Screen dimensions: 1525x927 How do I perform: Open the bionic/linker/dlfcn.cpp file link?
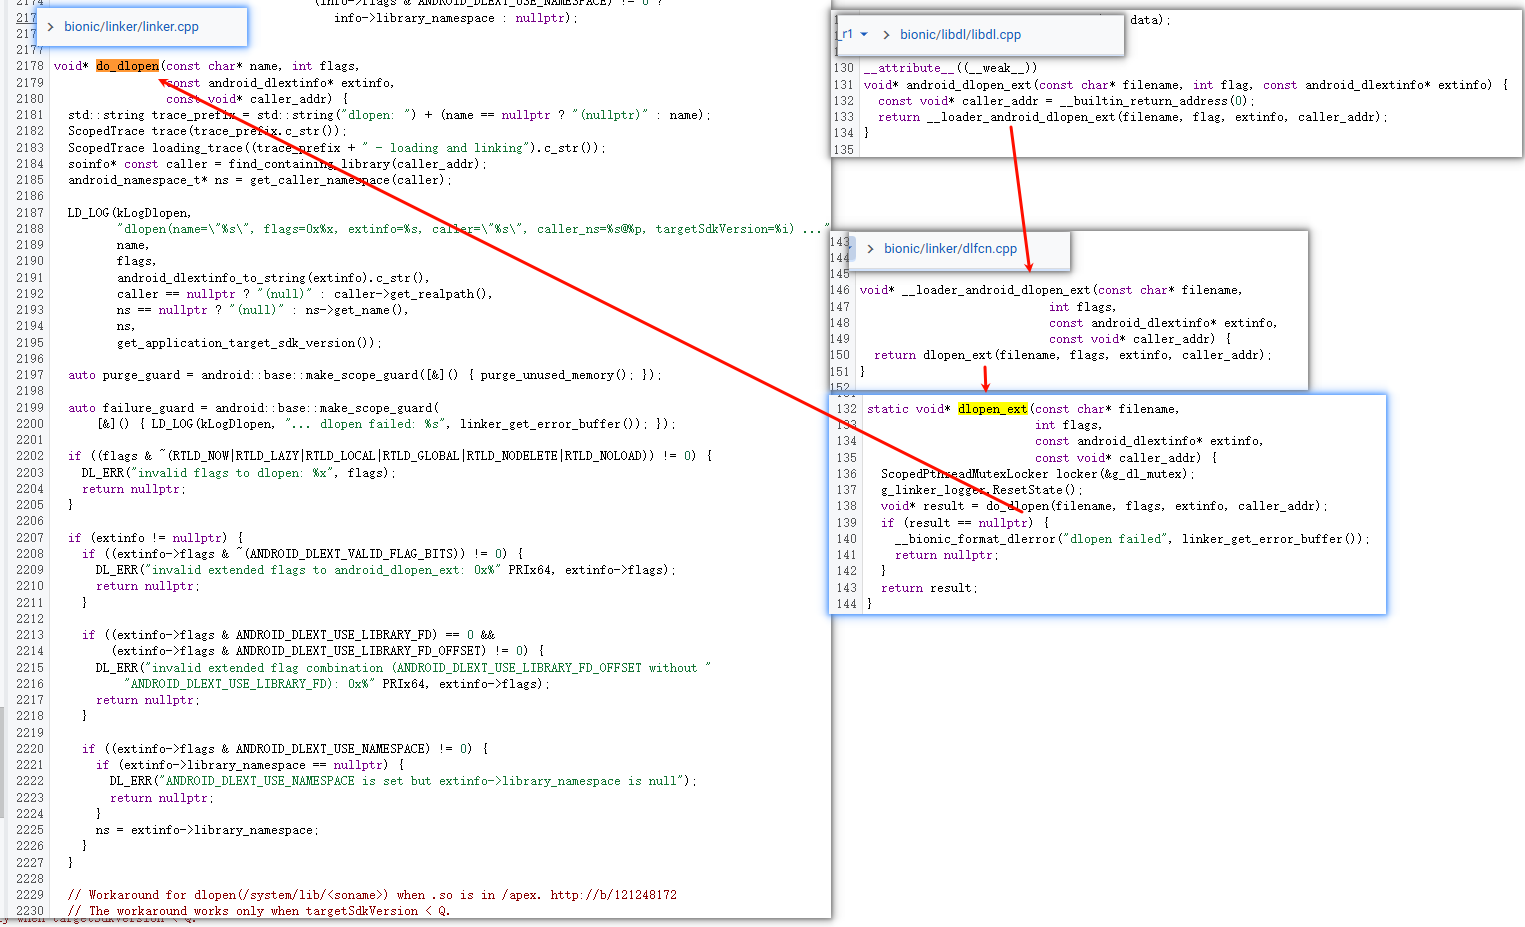[x=950, y=249]
